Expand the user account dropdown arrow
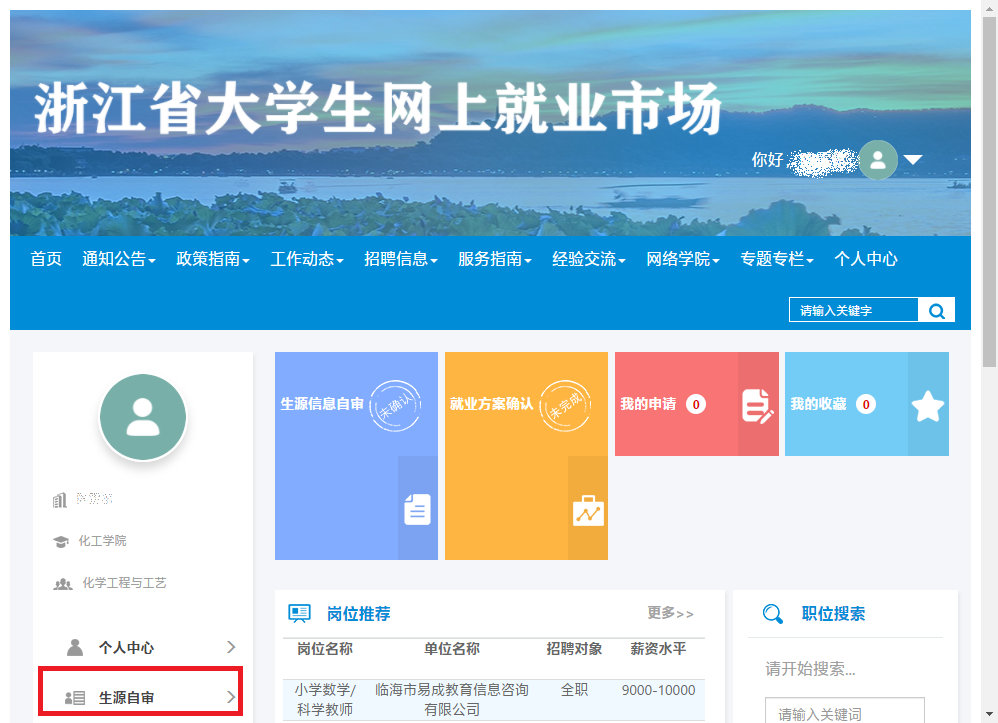The width and height of the screenshot is (998, 723). (913, 160)
